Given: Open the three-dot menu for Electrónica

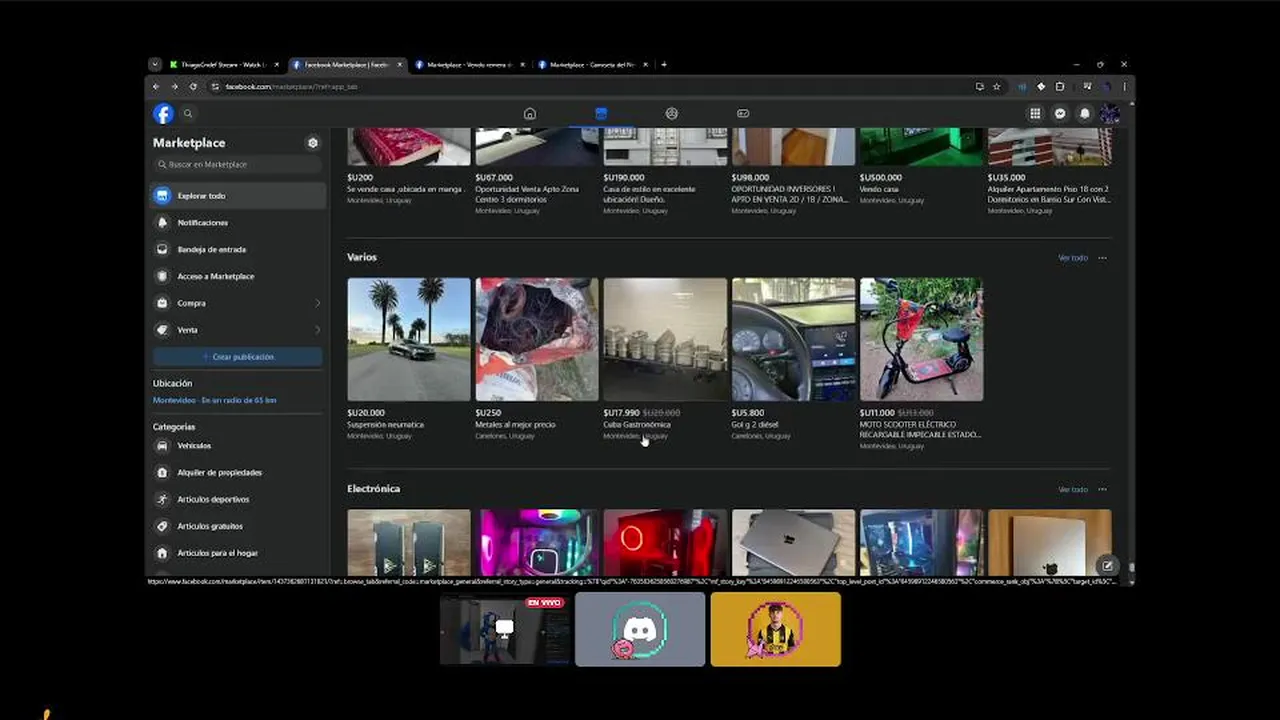Looking at the screenshot, I should [1102, 490].
